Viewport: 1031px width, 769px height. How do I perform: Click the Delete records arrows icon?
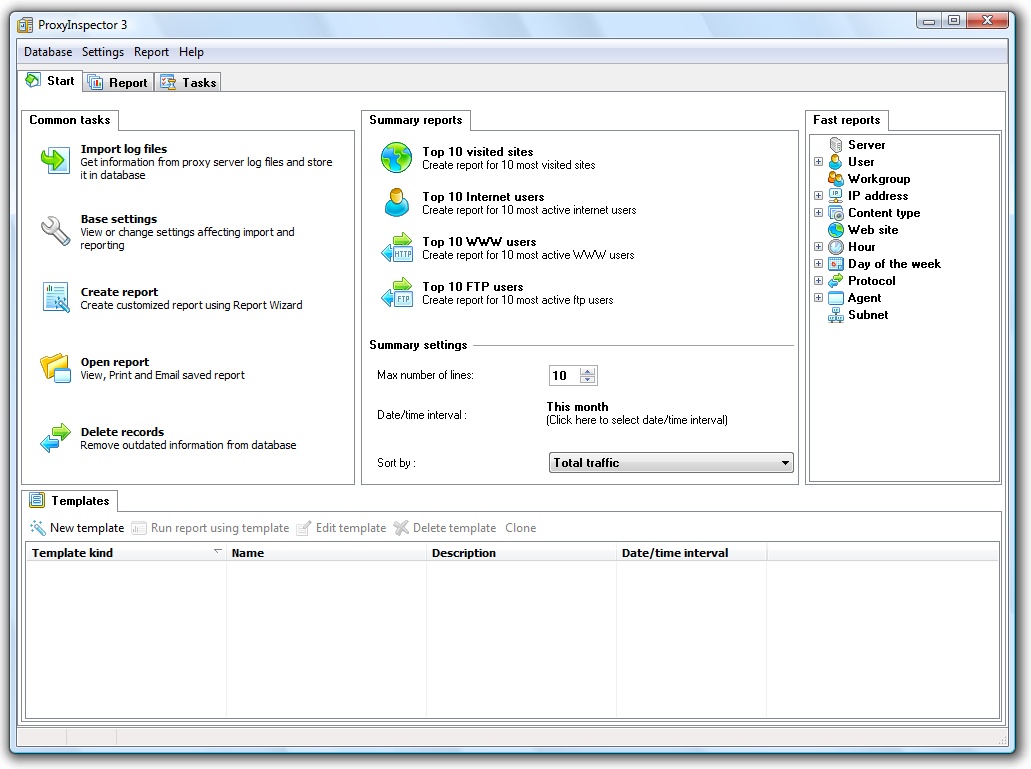coord(55,438)
